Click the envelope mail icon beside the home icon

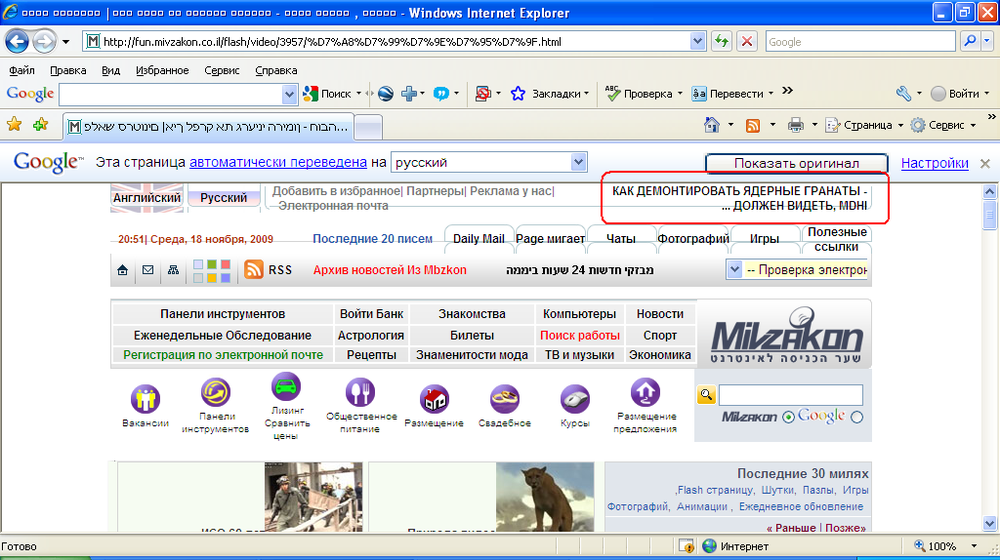coord(148,270)
